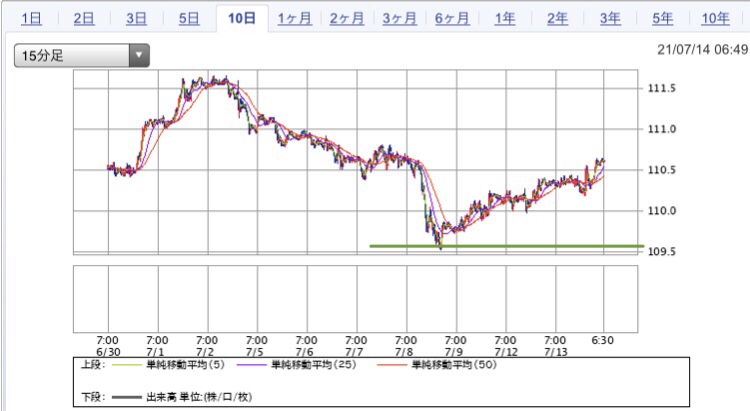Select the active 10日 range tab

pyautogui.click(x=242, y=19)
